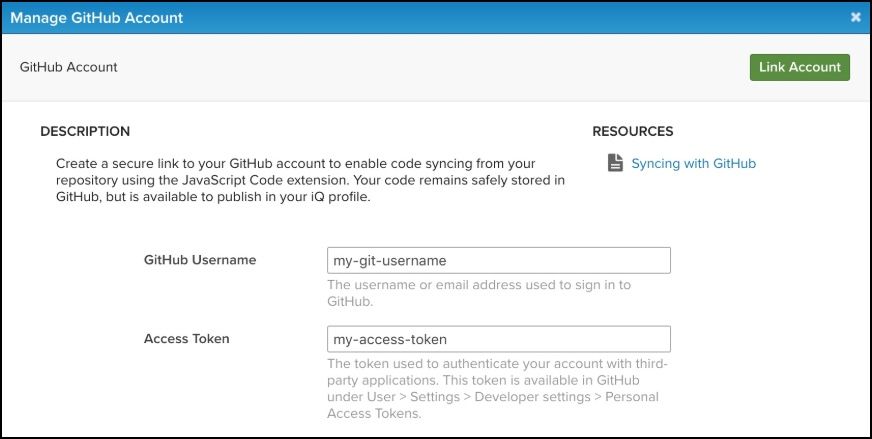Close the Manage GitHub Account dialog

(856, 17)
